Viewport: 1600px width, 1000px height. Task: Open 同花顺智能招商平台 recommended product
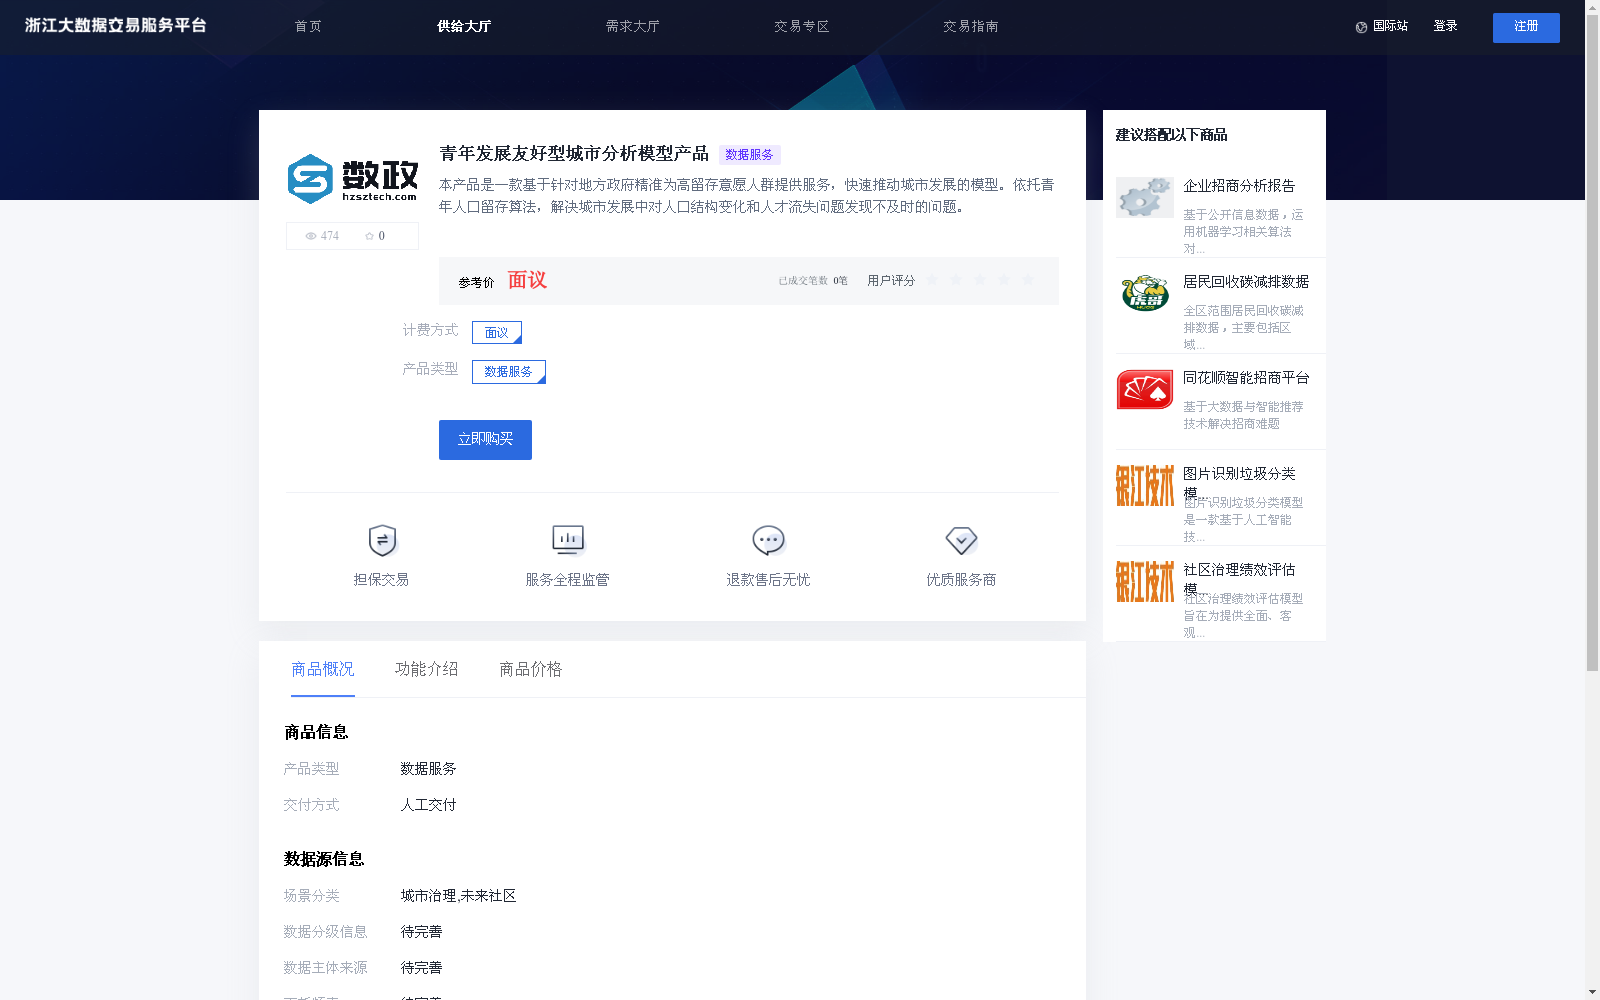pos(1246,378)
